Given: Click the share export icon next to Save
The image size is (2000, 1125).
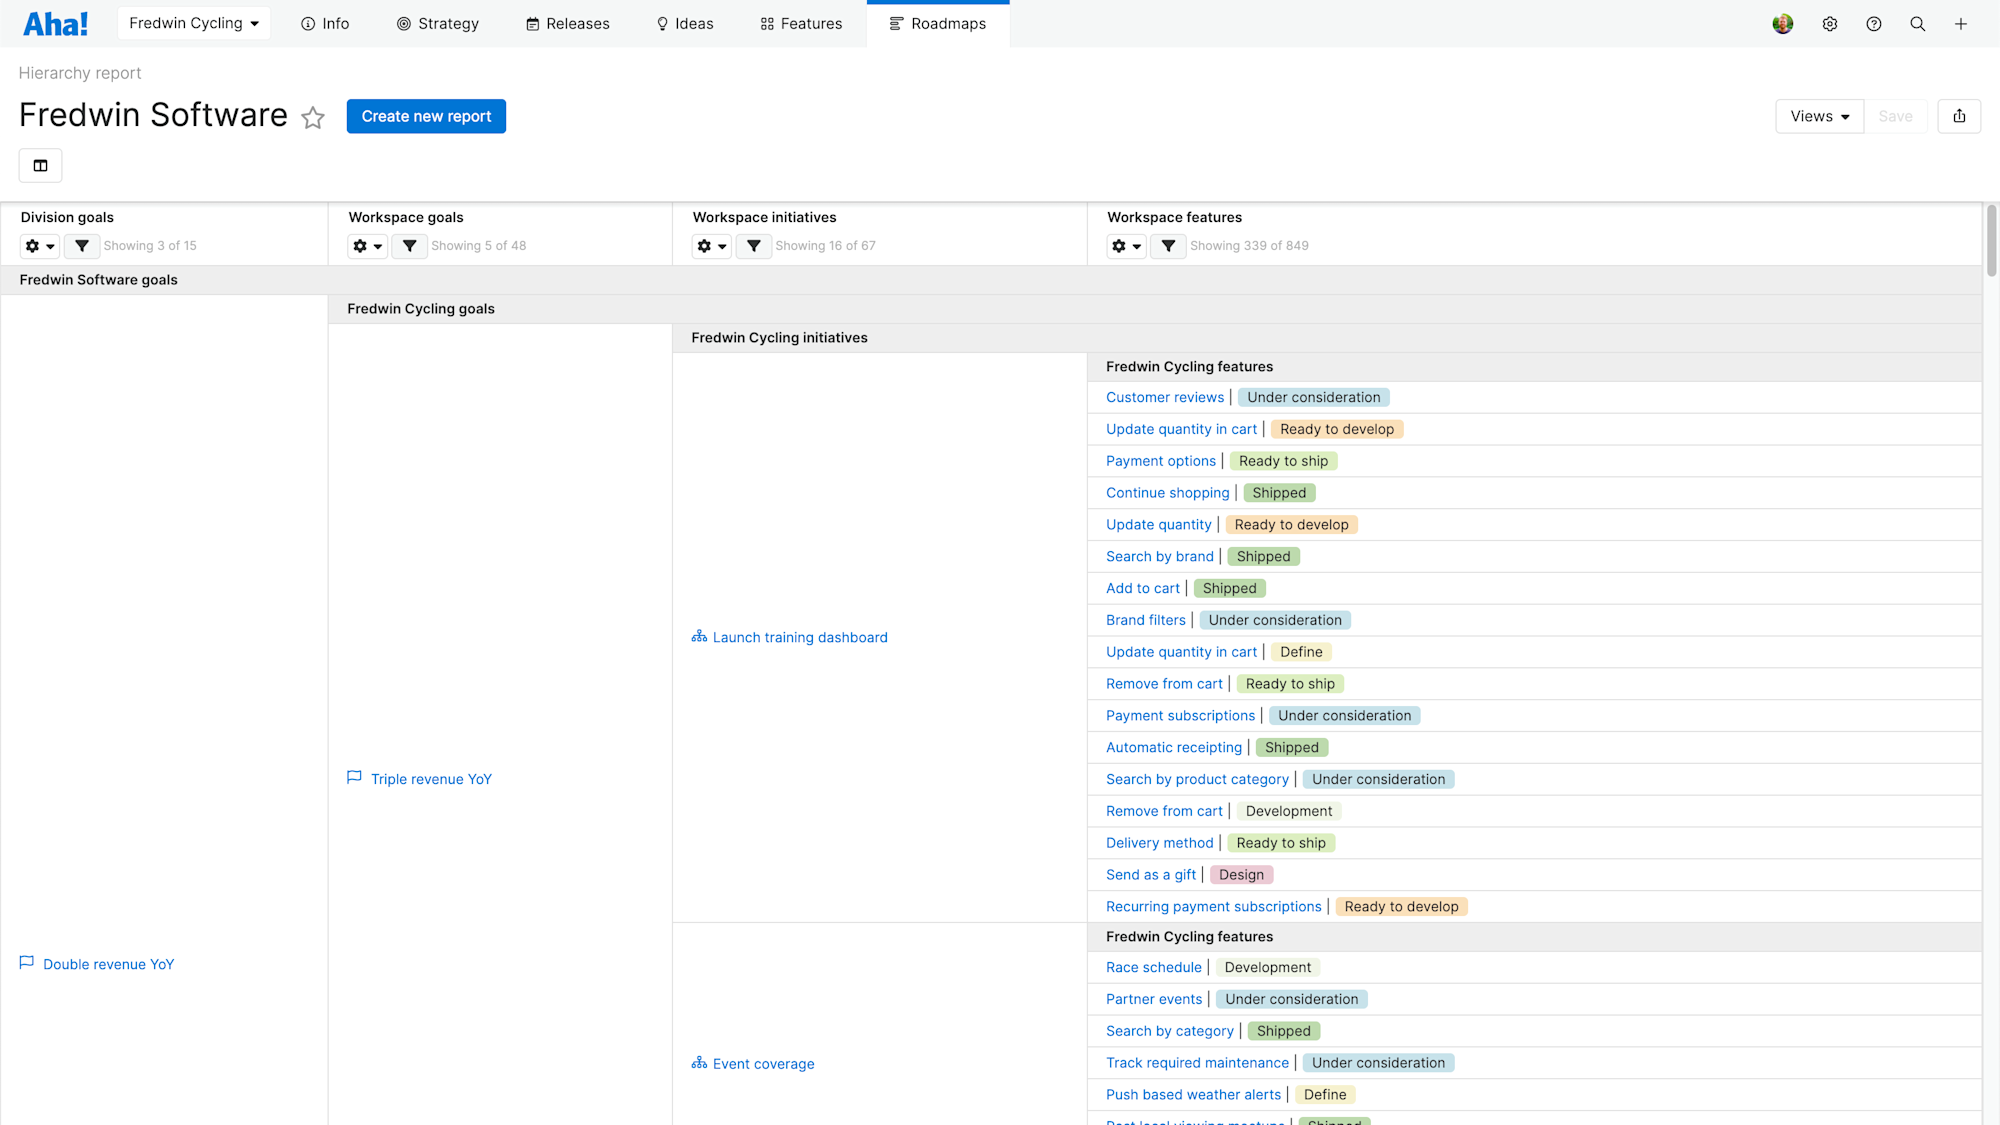Looking at the screenshot, I should [x=1959, y=116].
